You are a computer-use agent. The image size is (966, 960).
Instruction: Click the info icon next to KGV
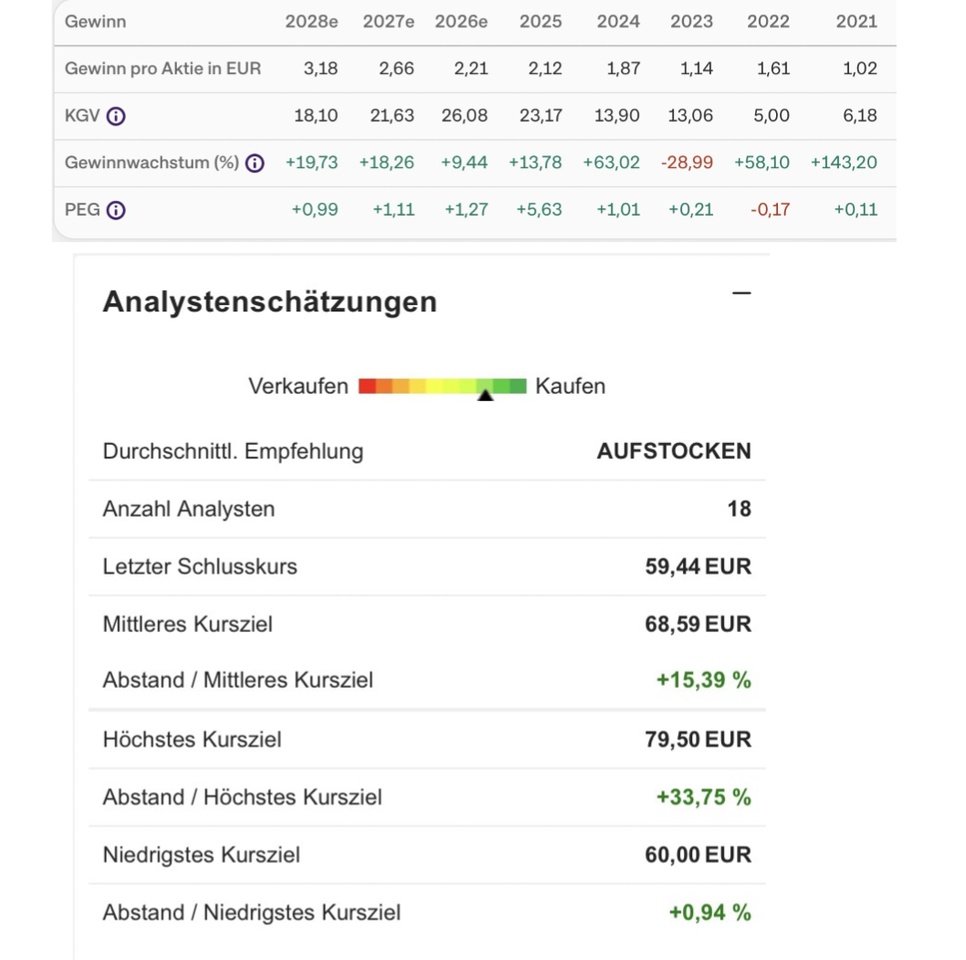coord(116,116)
